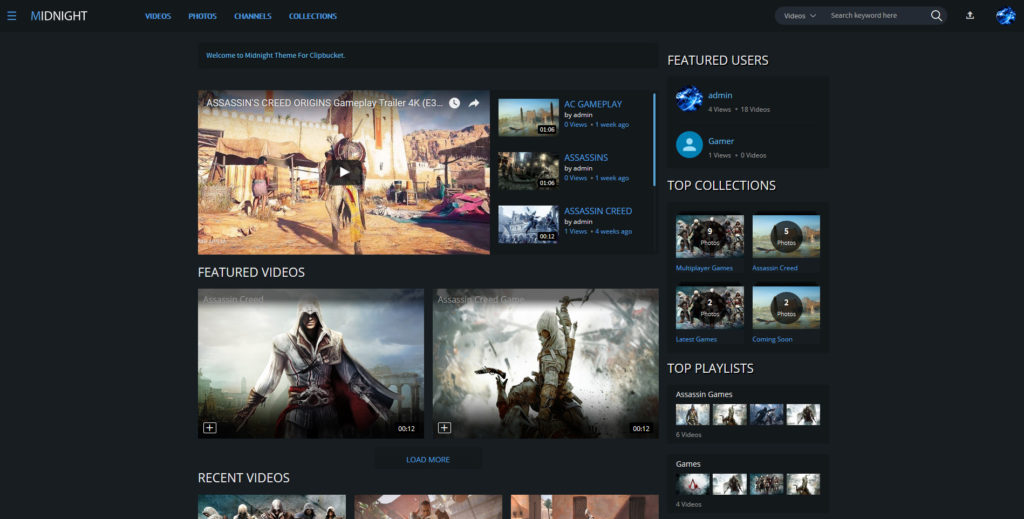
Task: Play the Assassin's Creed Origins trailer
Action: tap(344, 173)
